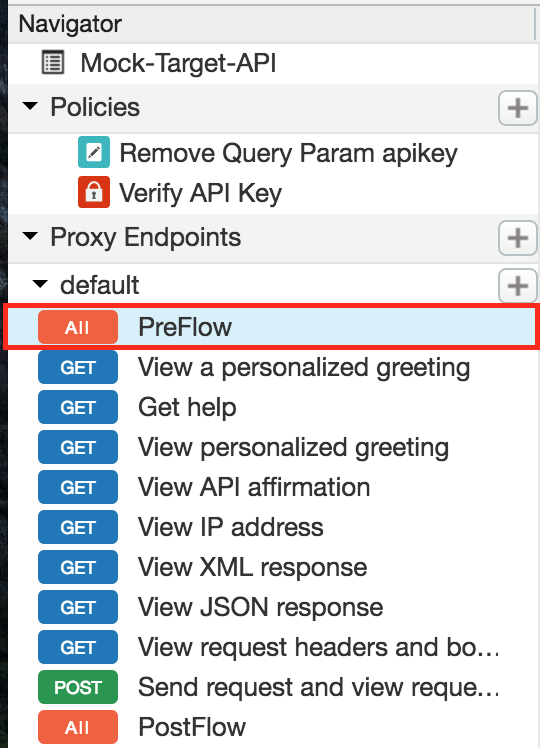Click the Remove Query Param apikey policy icon
The image size is (540, 748).
pyautogui.click(x=94, y=152)
